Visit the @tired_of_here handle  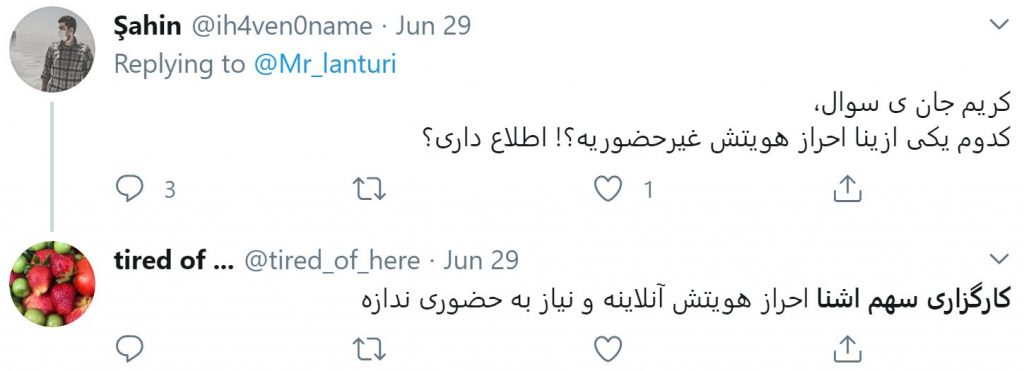click(332, 261)
